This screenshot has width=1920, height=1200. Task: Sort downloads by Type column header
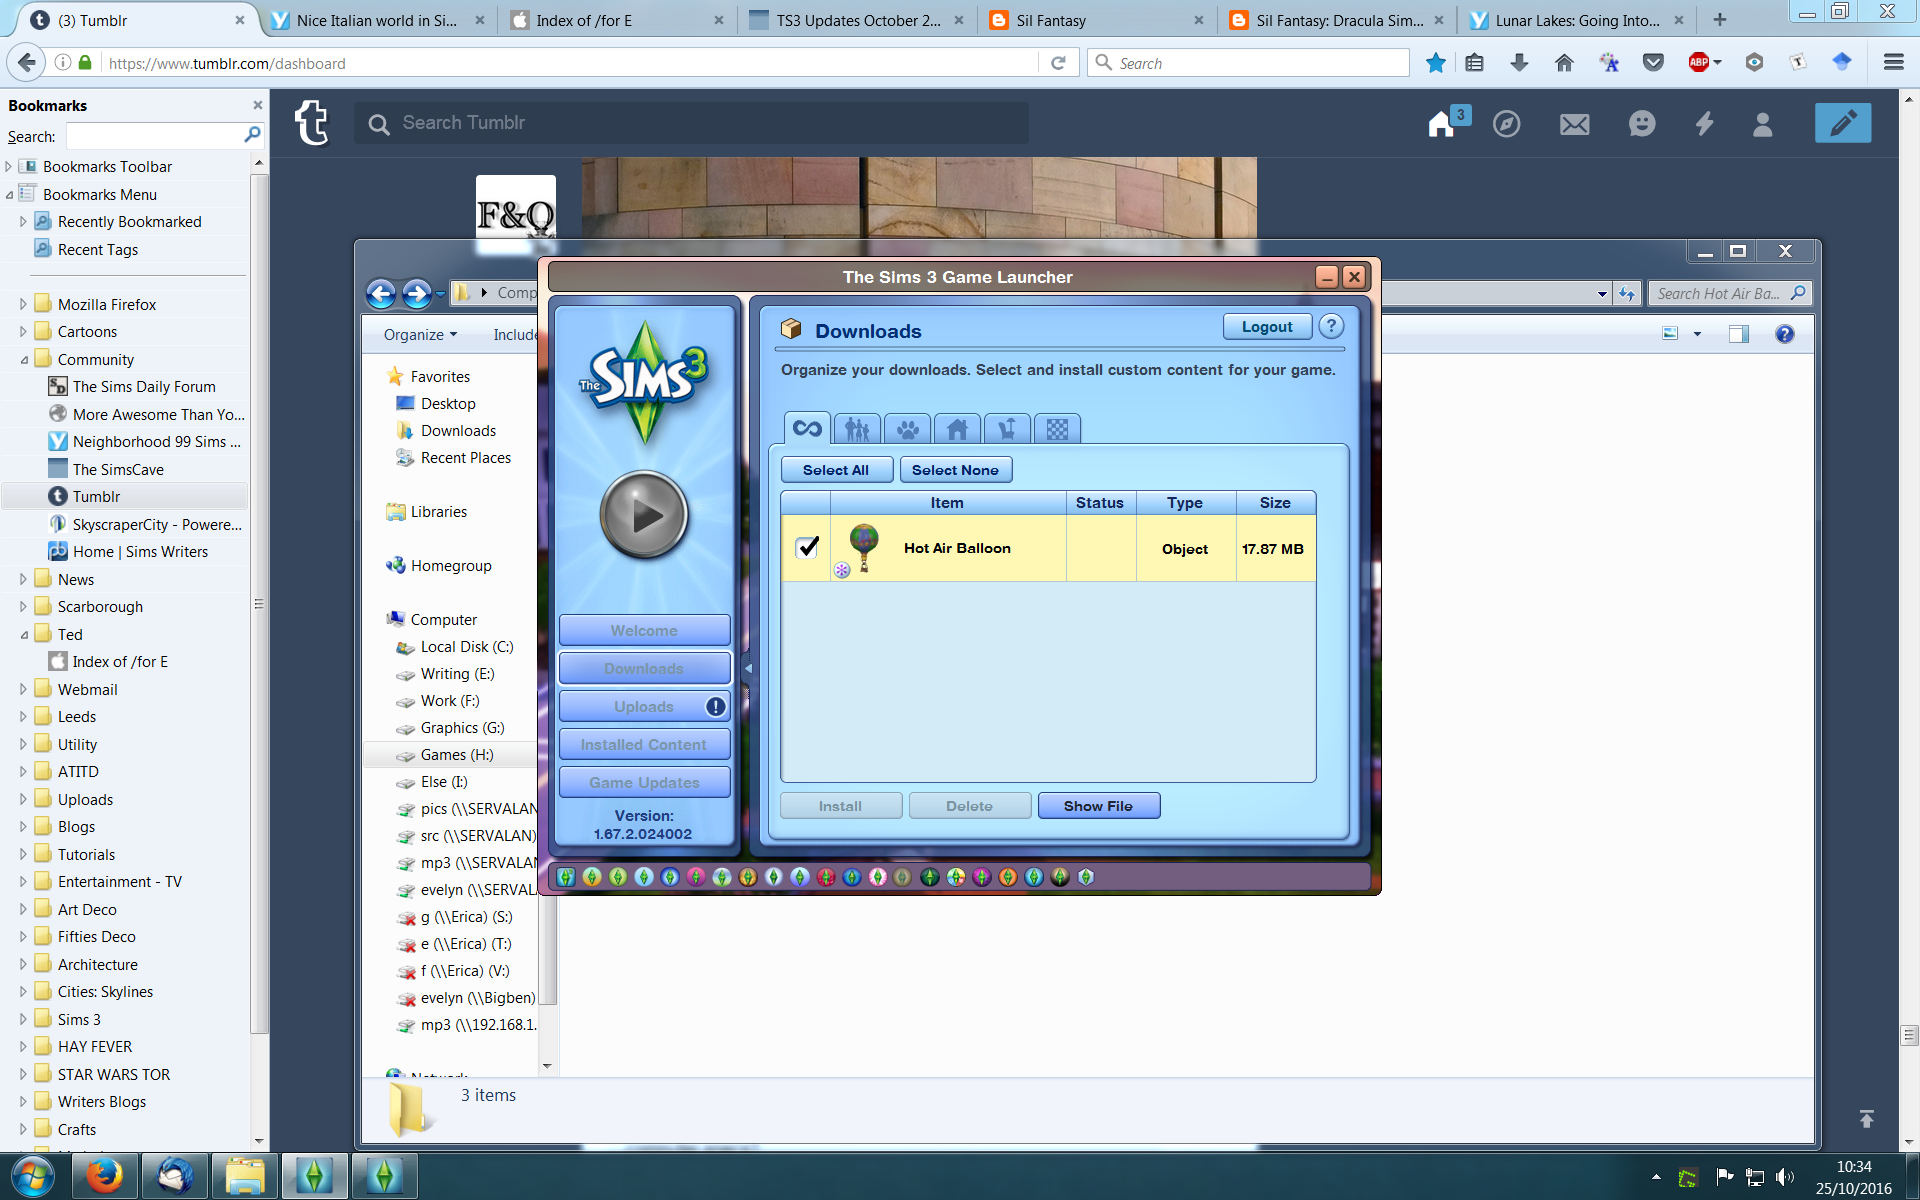pyautogui.click(x=1185, y=503)
